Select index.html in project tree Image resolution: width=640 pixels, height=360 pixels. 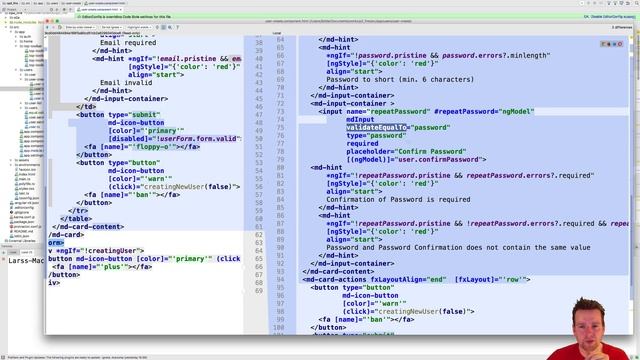(x=25, y=174)
